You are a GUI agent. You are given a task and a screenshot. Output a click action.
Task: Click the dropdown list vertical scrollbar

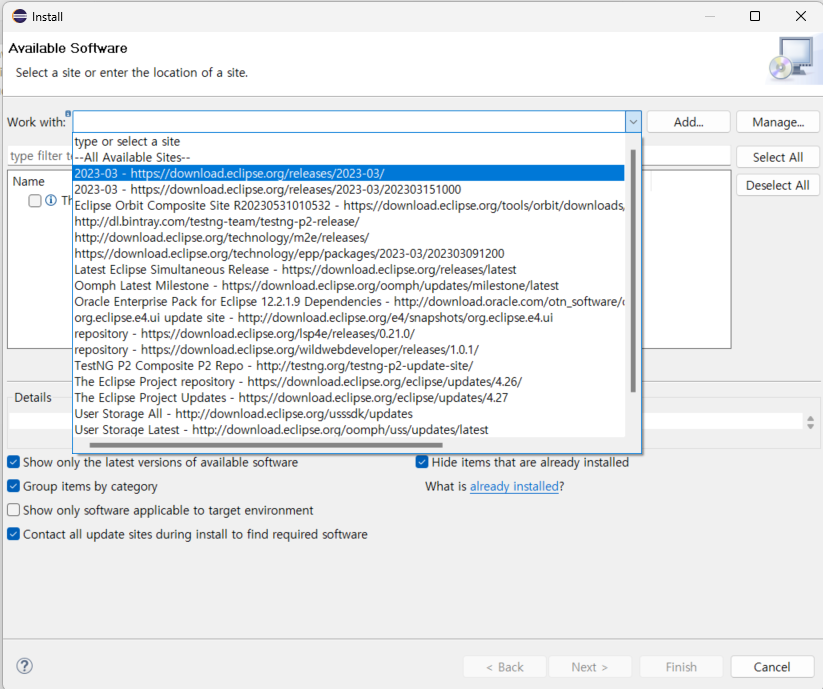(633, 271)
